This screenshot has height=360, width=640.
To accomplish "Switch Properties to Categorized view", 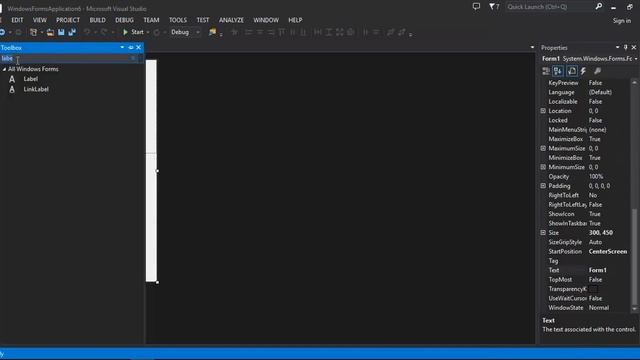I will coord(546,71).
